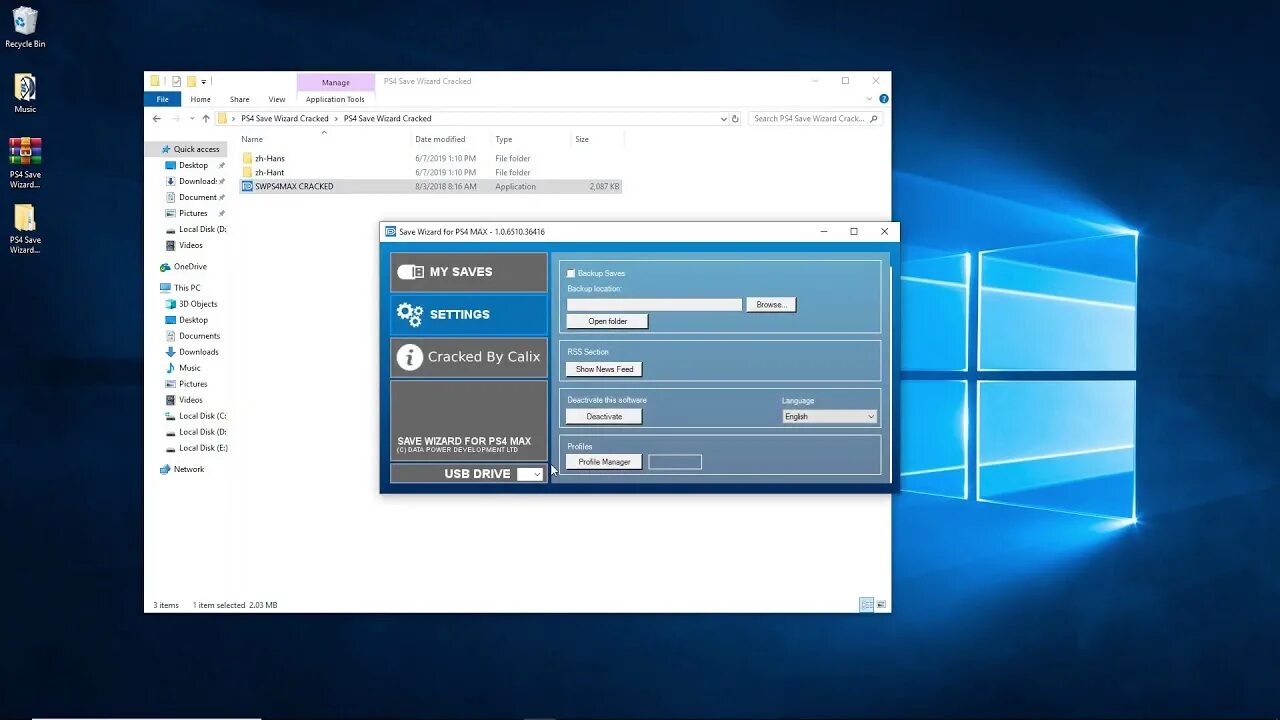
Task: Open the USB DRIVE dropdown
Action: (530, 474)
